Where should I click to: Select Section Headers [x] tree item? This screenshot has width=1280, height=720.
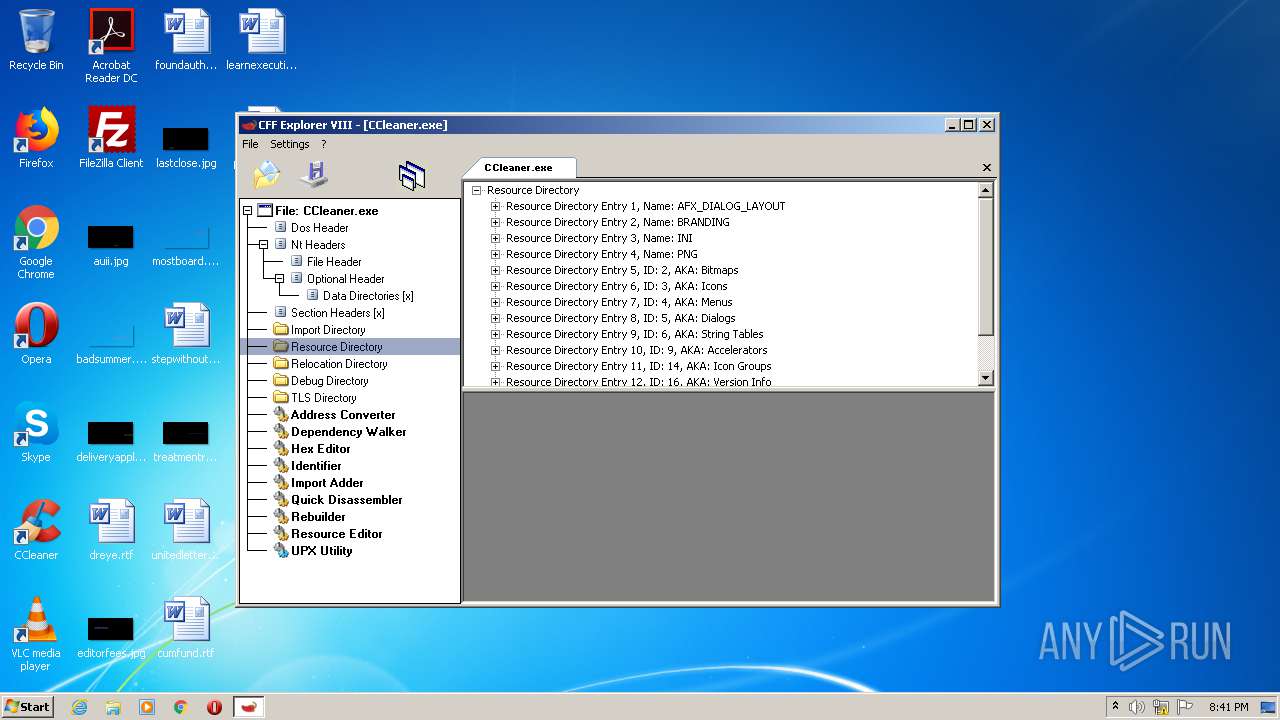(337, 313)
